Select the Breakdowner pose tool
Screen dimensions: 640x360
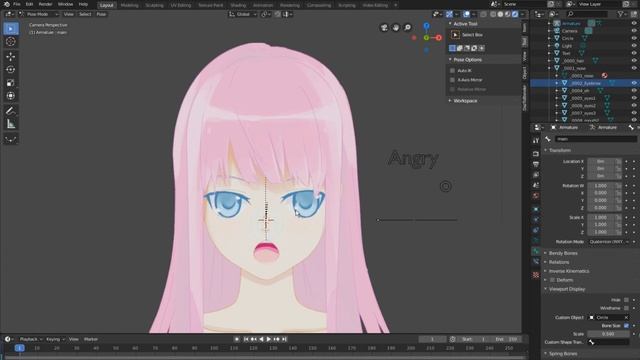[x=11, y=139]
